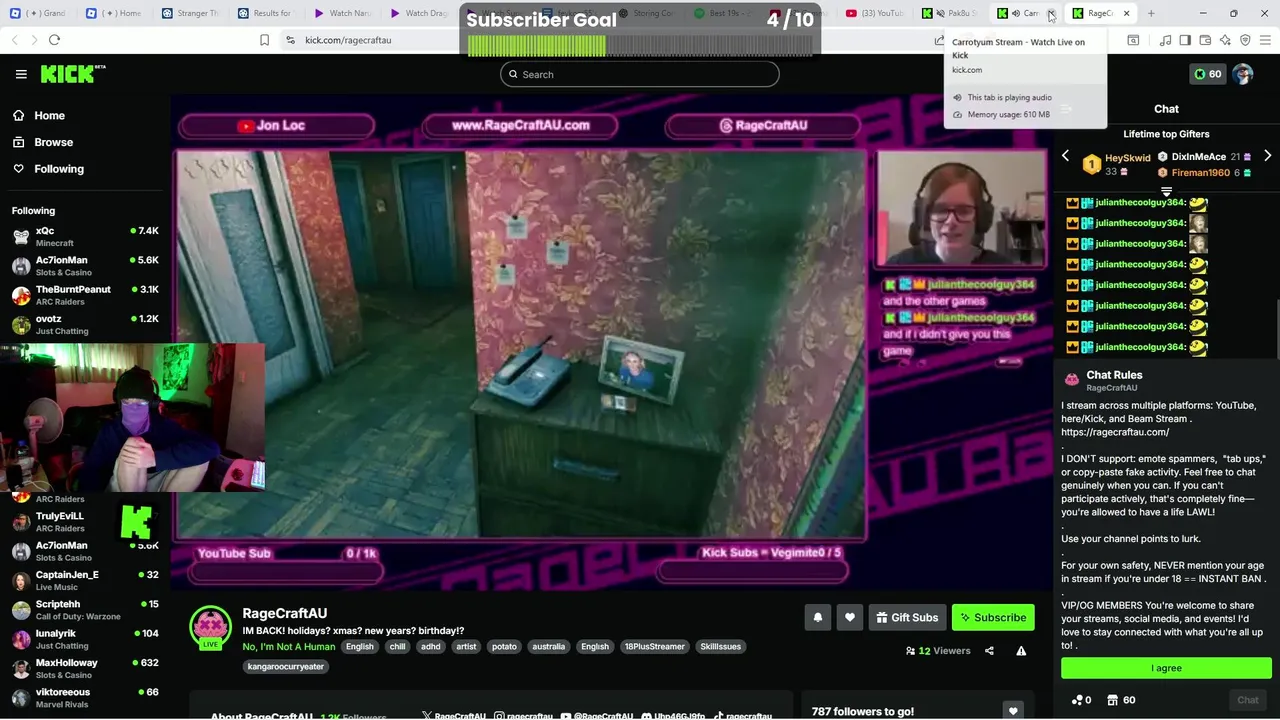Click the RageCraftAU live avatar
The width and height of the screenshot is (1280, 720).
(x=210, y=627)
